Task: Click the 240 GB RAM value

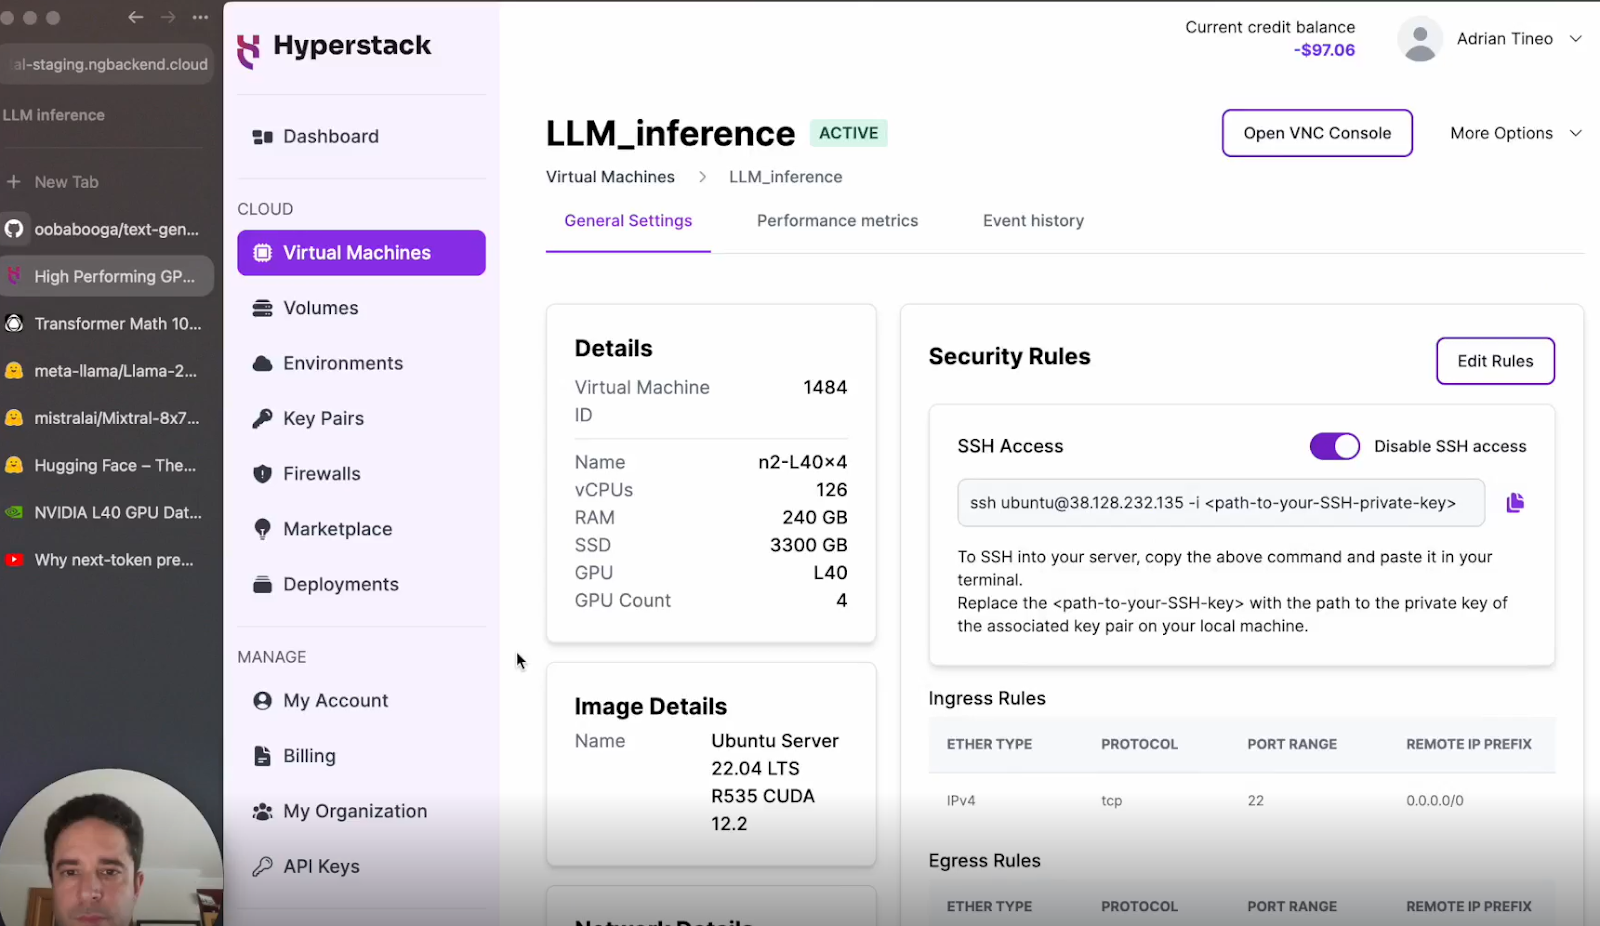Action: 815,517
